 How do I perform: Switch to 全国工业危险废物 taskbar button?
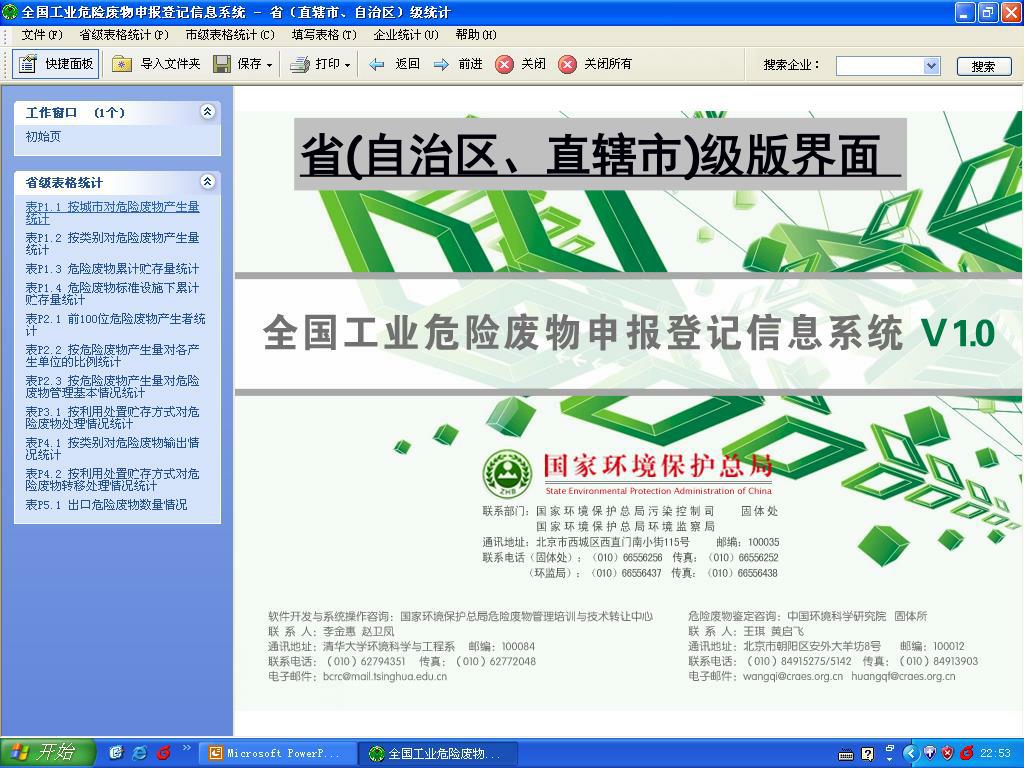pyautogui.click(x=438, y=753)
